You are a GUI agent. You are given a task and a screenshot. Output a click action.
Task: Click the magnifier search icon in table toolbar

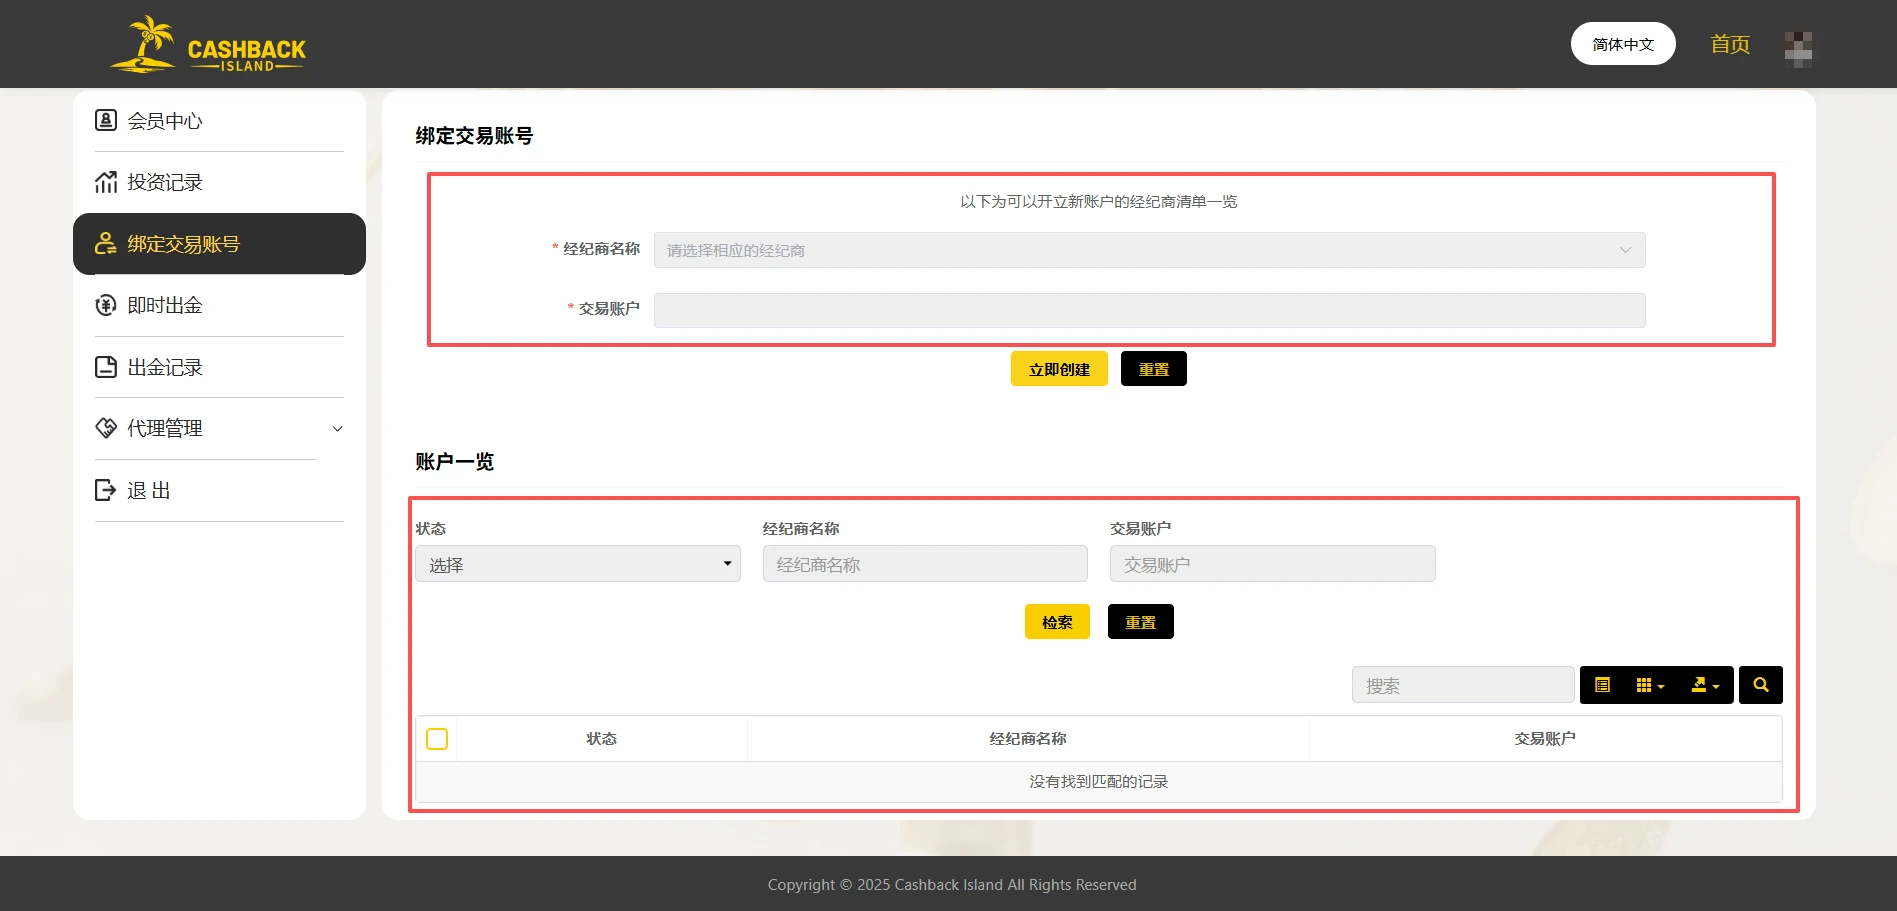[1761, 685]
